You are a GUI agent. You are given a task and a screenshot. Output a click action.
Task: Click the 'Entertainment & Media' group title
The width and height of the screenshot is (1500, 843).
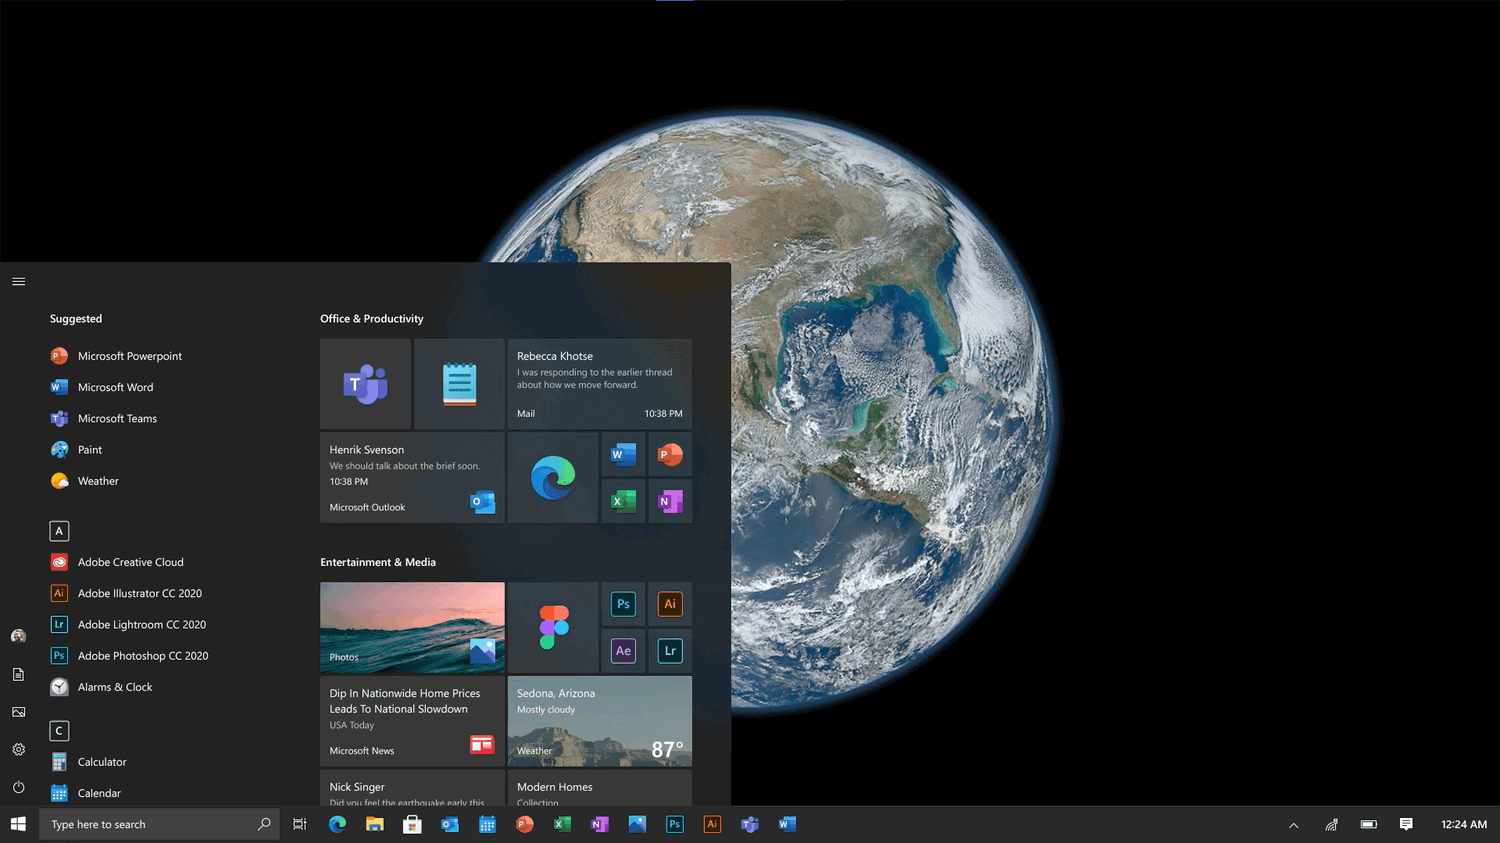click(378, 562)
